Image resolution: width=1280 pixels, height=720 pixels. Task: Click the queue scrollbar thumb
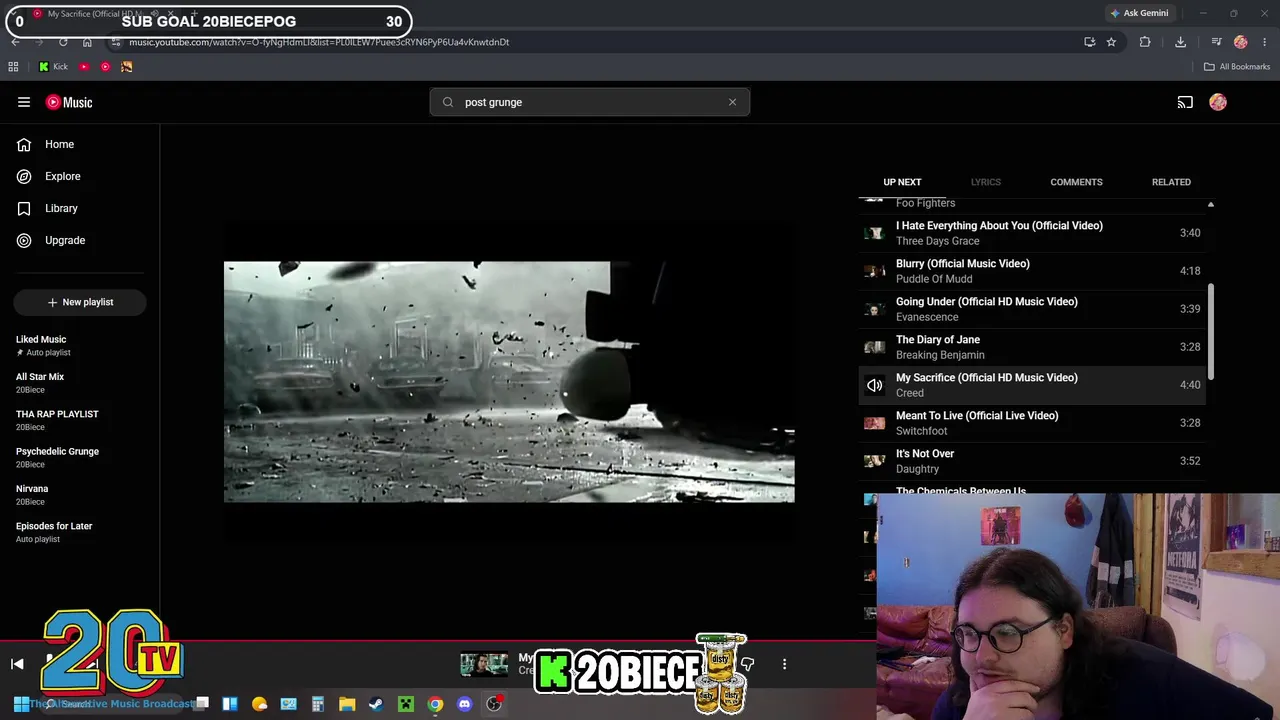coord(1210,331)
